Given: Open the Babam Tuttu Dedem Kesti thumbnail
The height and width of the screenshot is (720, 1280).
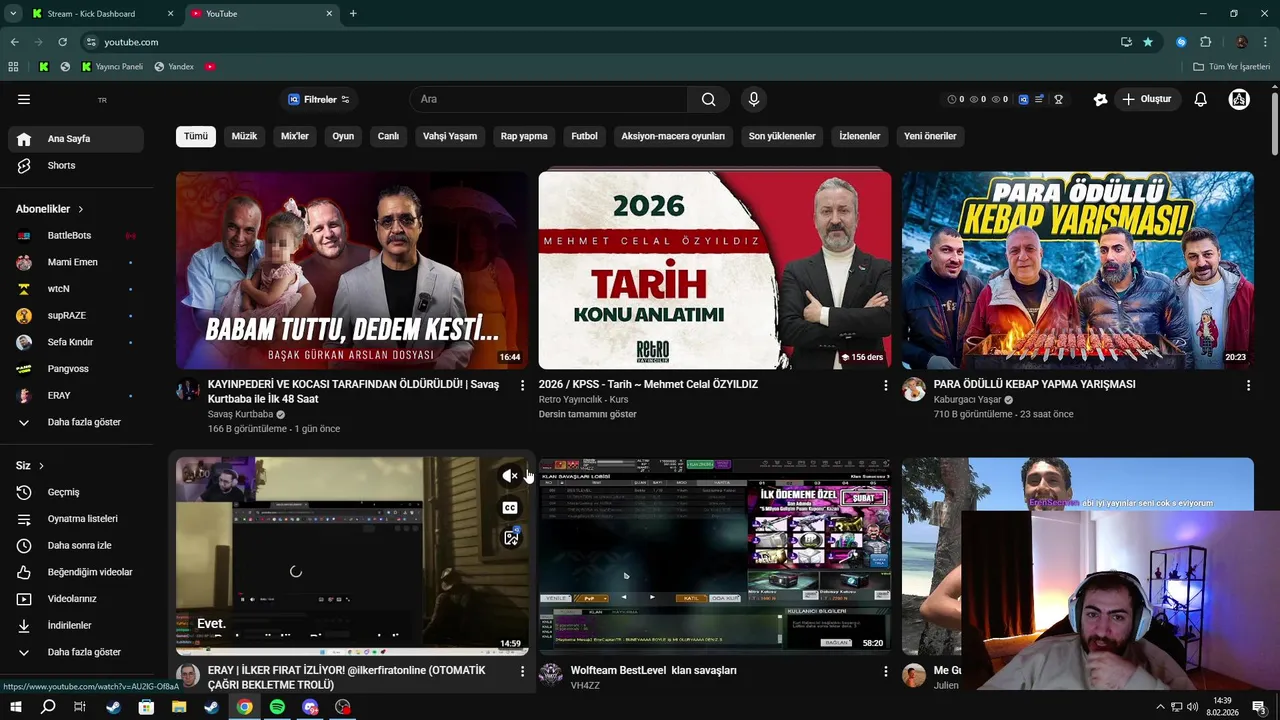Looking at the screenshot, I should (352, 270).
